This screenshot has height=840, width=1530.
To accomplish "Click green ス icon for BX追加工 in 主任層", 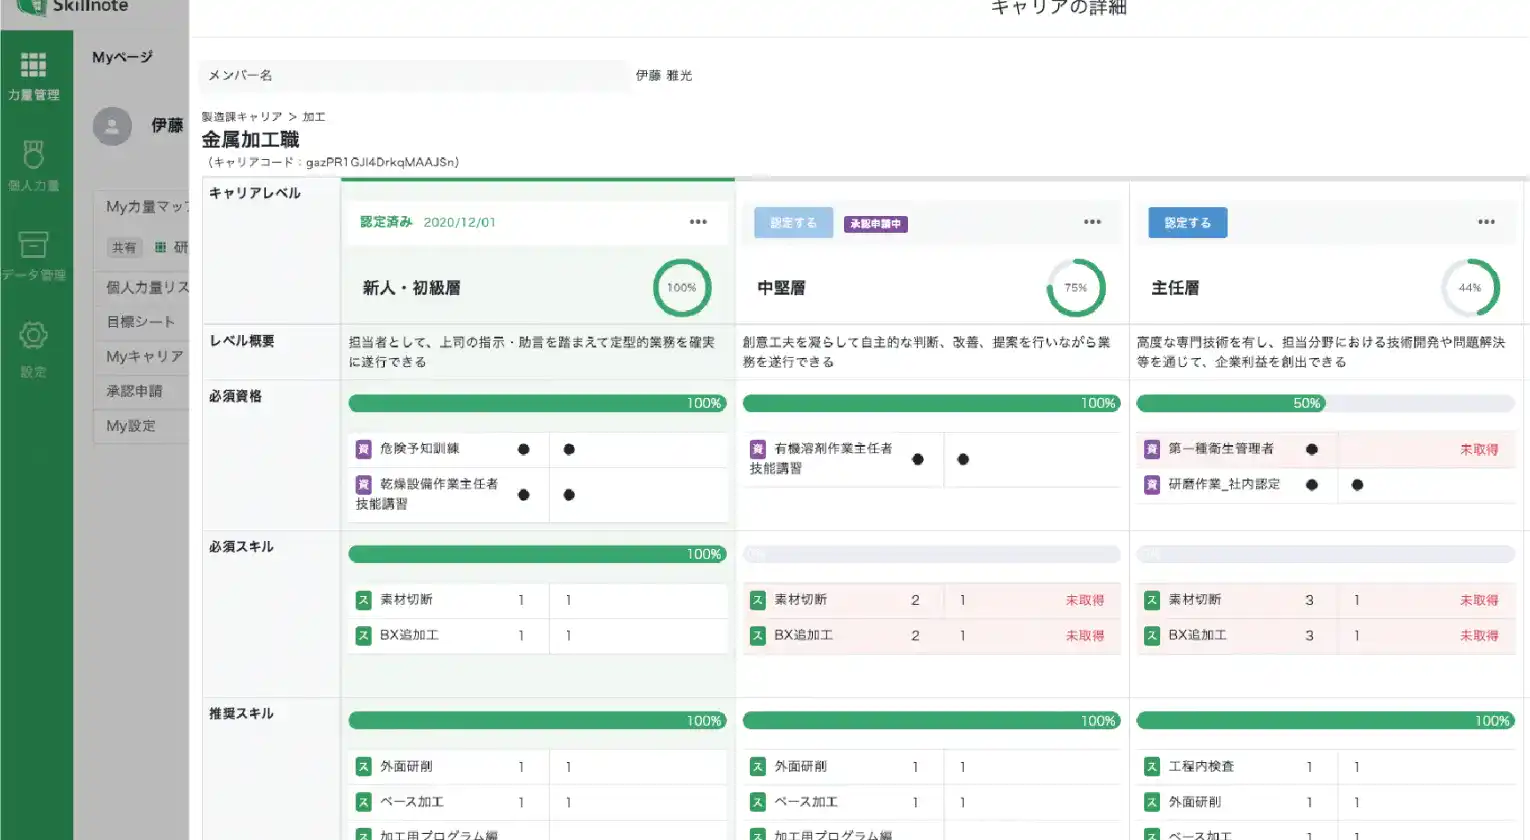I will coord(1152,635).
